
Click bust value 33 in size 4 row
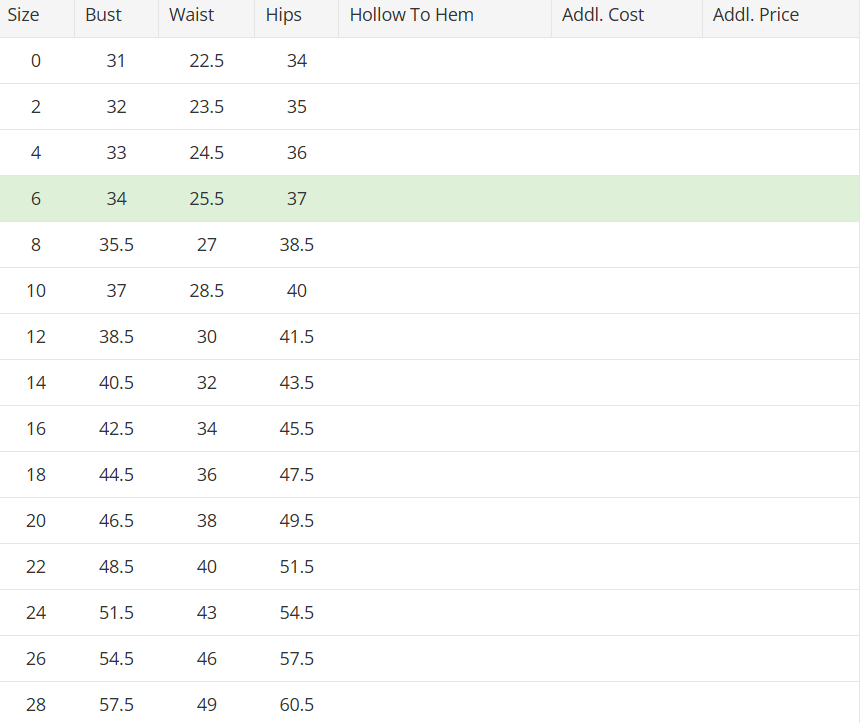click(x=116, y=152)
